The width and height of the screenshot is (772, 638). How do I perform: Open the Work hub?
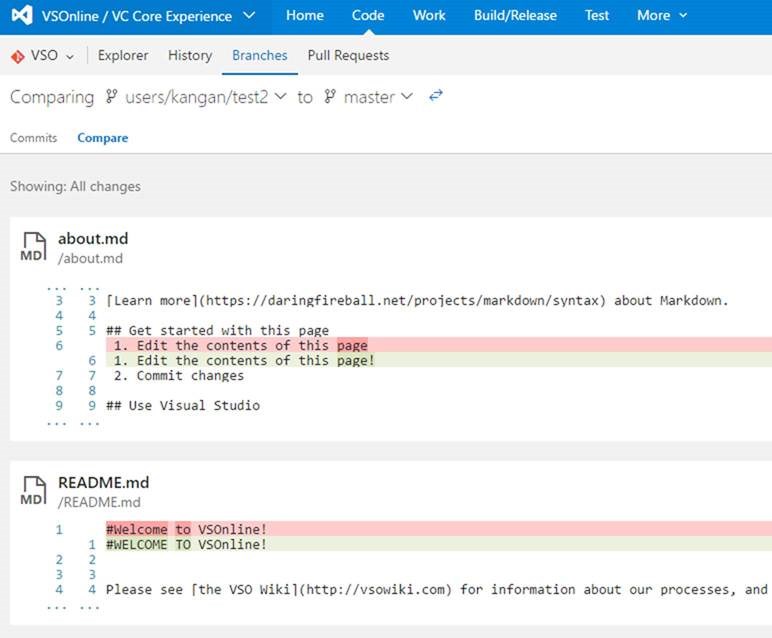coord(429,15)
